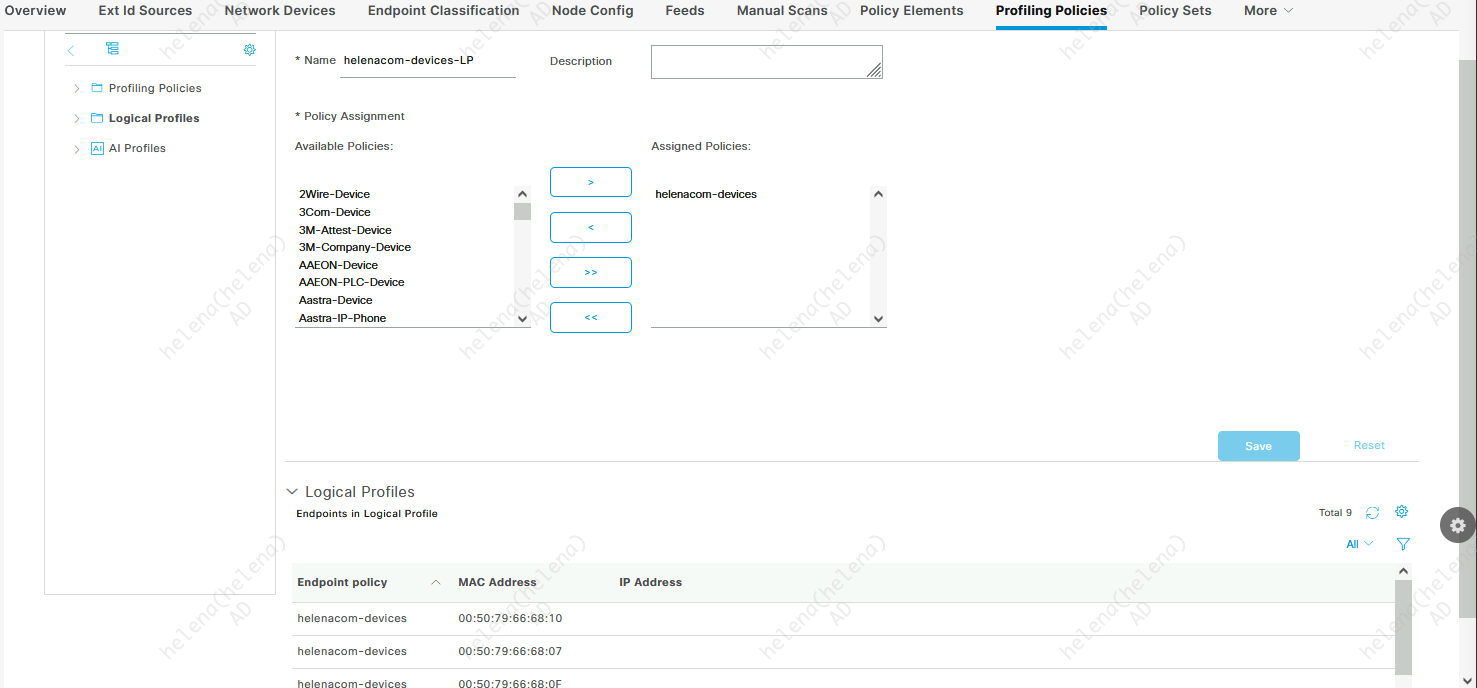This screenshot has width=1477, height=688.
Task: Move all policies to assigned with >>
Action: click(x=590, y=272)
